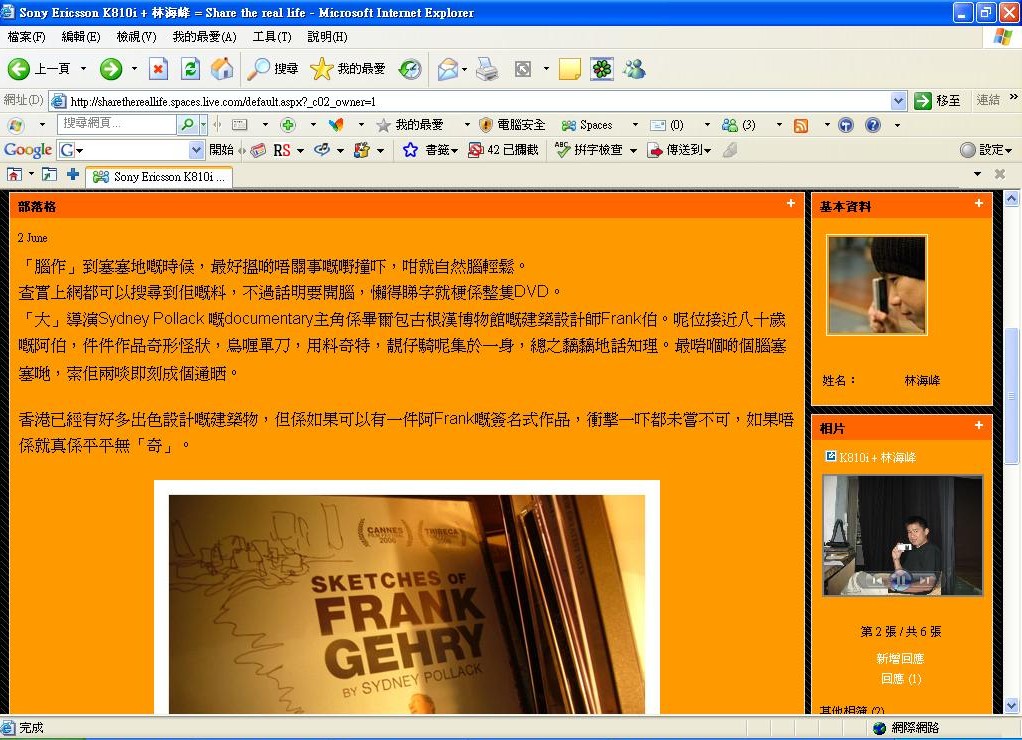
Task: Expand the Spaces dropdown arrow
Action: click(x=635, y=125)
